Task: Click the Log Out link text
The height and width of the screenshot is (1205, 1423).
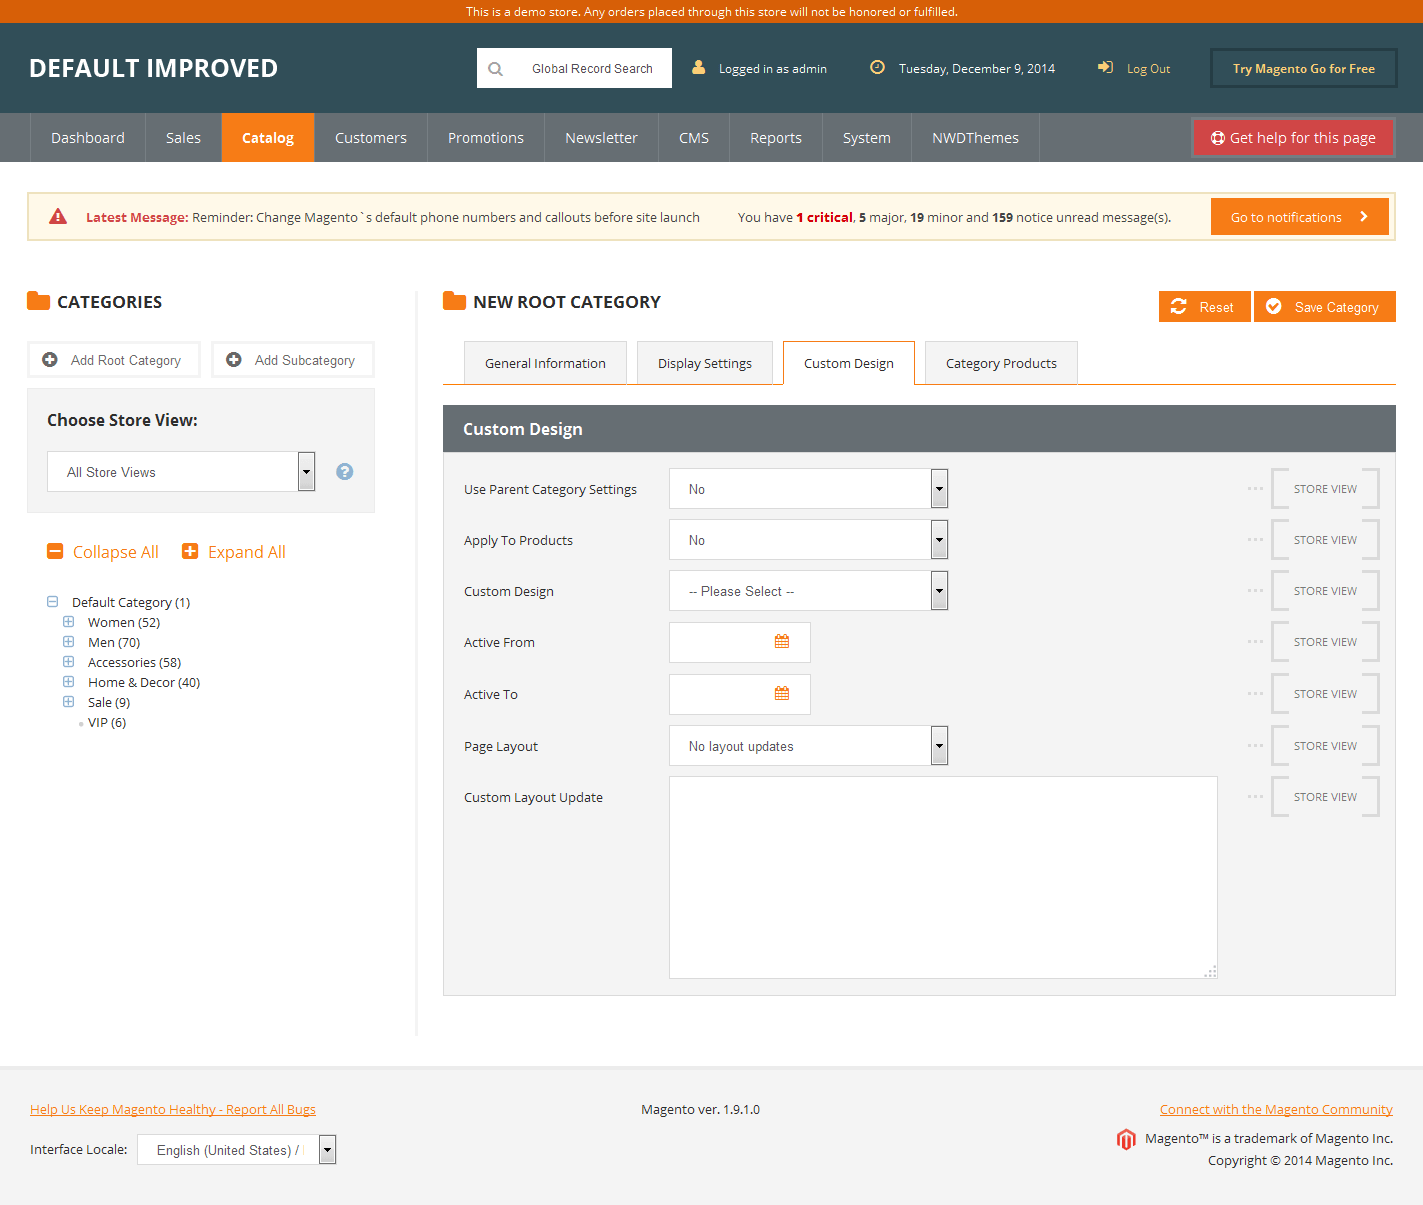Action: click(x=1148, y=69)
